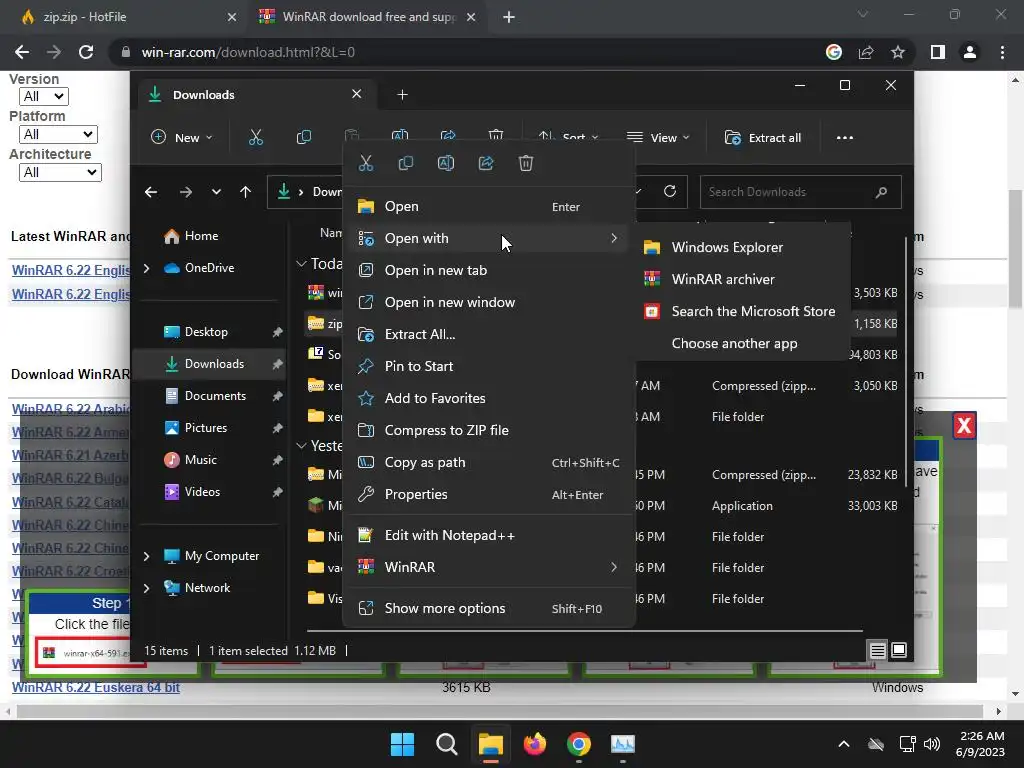Image resolution: width=1024 pixels, height=768 pixels.
Task: Open Chrome profile avatar icon
Action: coord(970,52)
